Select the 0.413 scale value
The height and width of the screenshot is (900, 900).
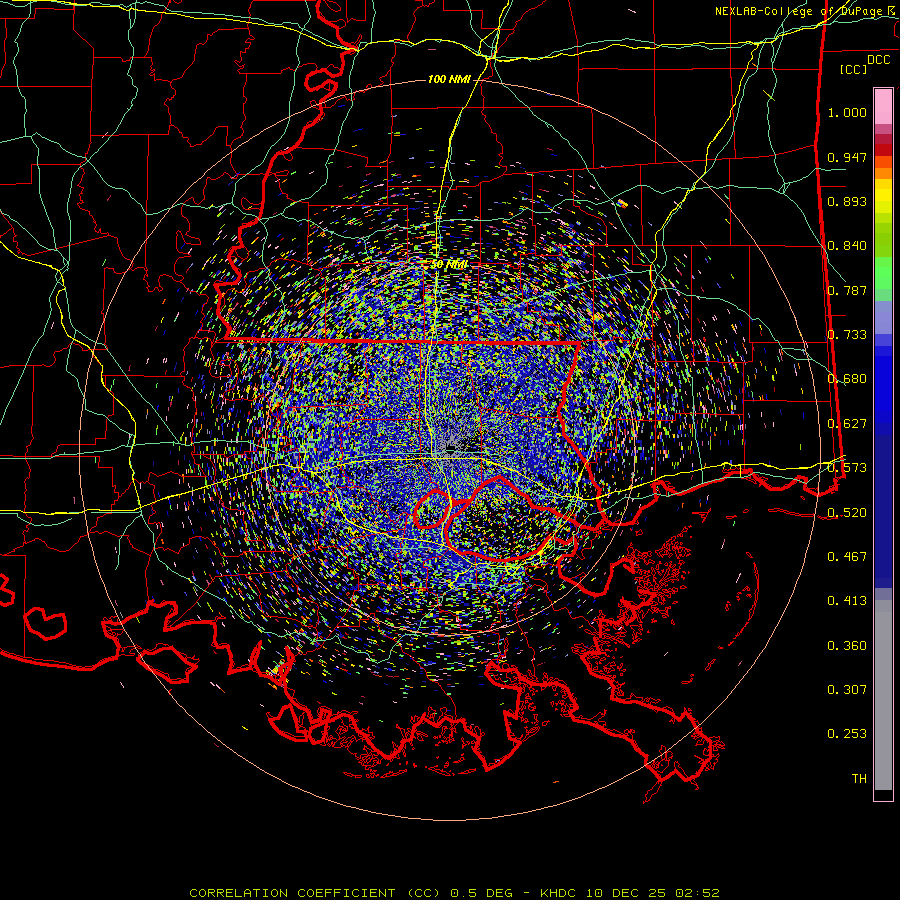847,601
